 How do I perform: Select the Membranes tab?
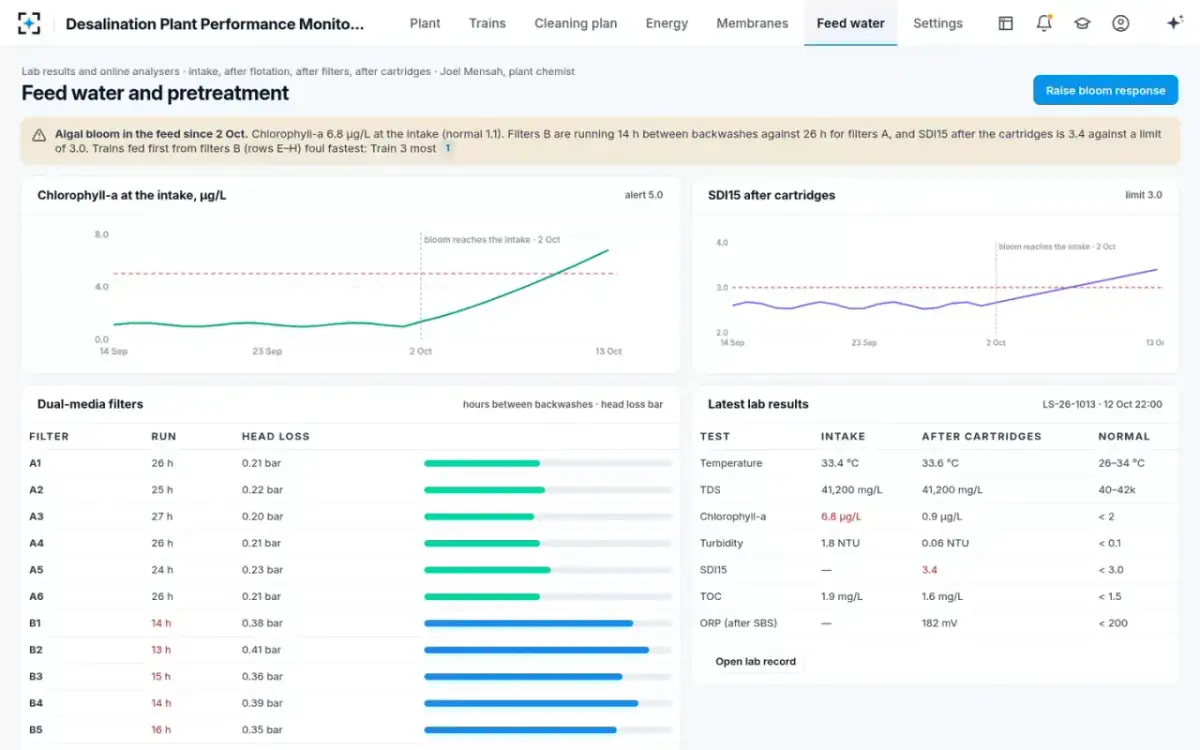(x=752, y=23)
